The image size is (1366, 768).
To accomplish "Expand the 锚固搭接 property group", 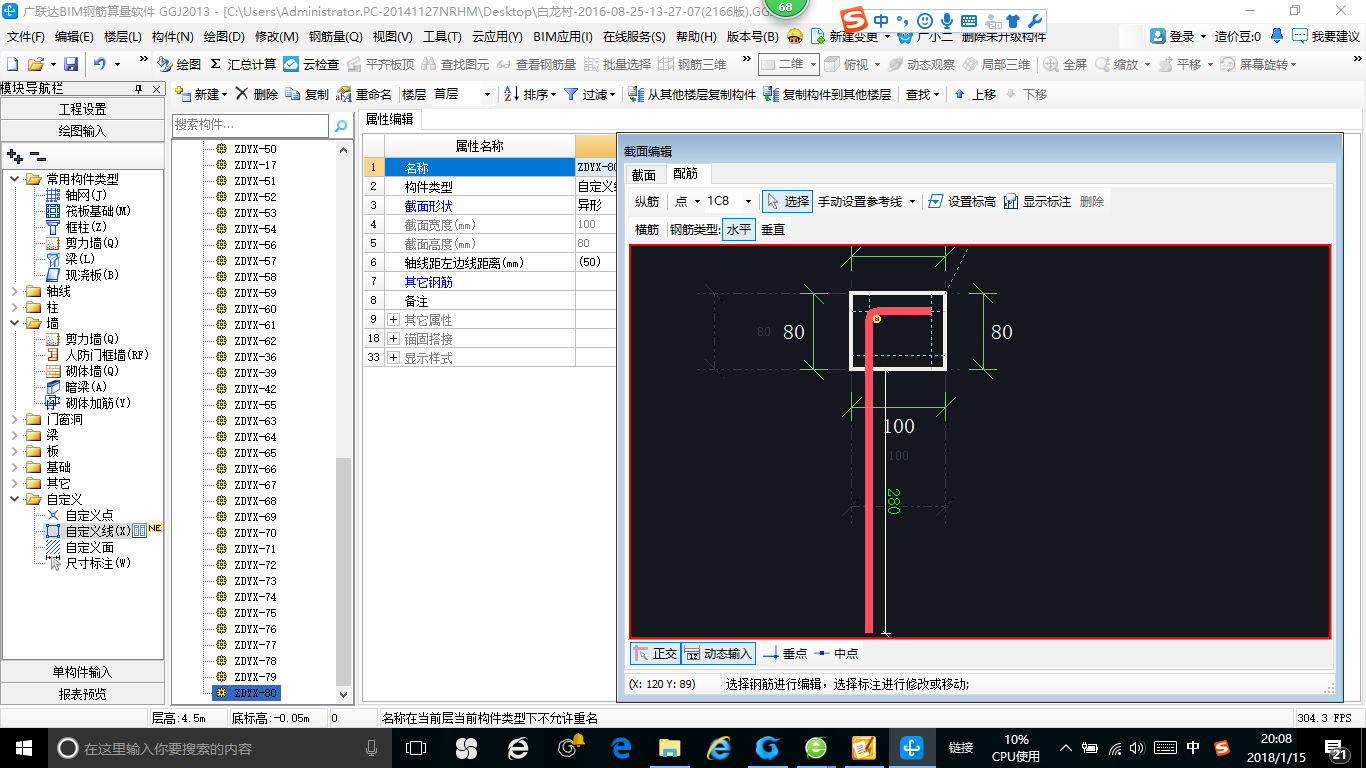I will (394, 339).
